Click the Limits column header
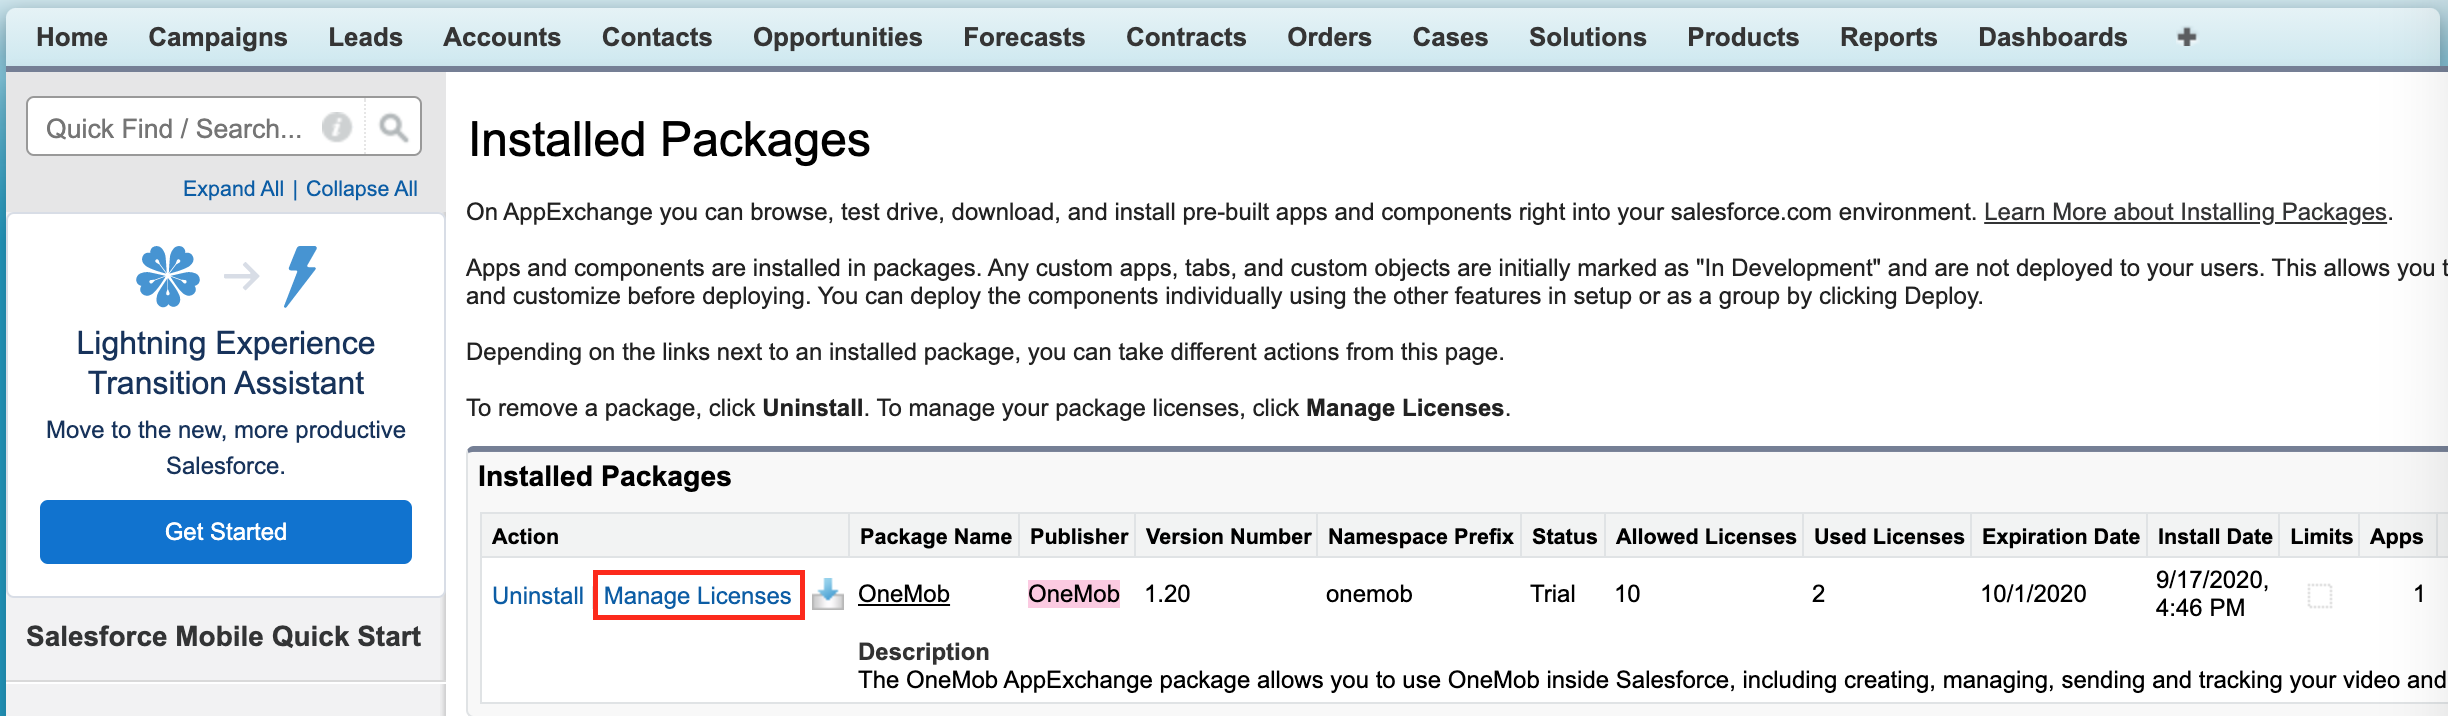Screen dimensions: 2448x716 click(2321, 537)
